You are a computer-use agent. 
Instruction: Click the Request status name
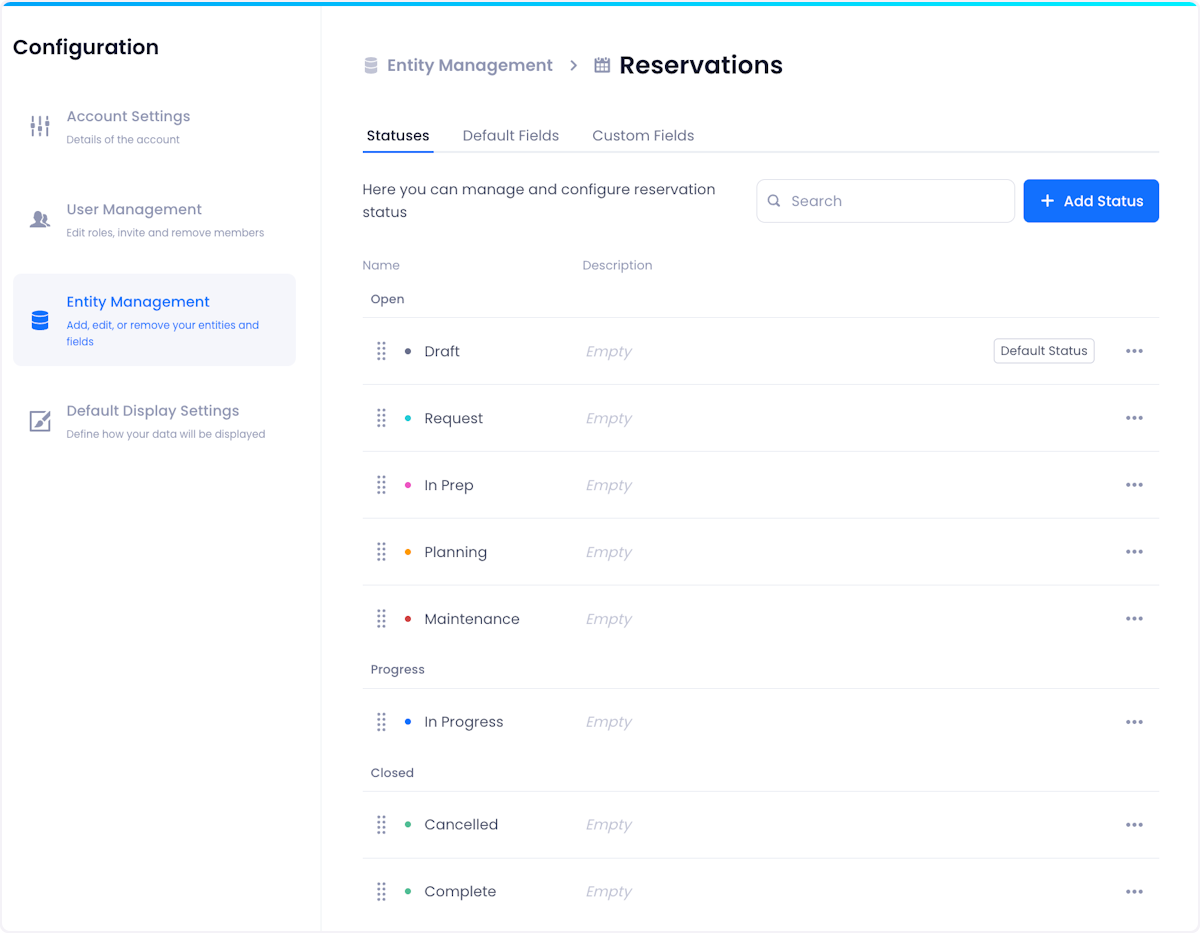pyautogui.click(x=454, y=418)
